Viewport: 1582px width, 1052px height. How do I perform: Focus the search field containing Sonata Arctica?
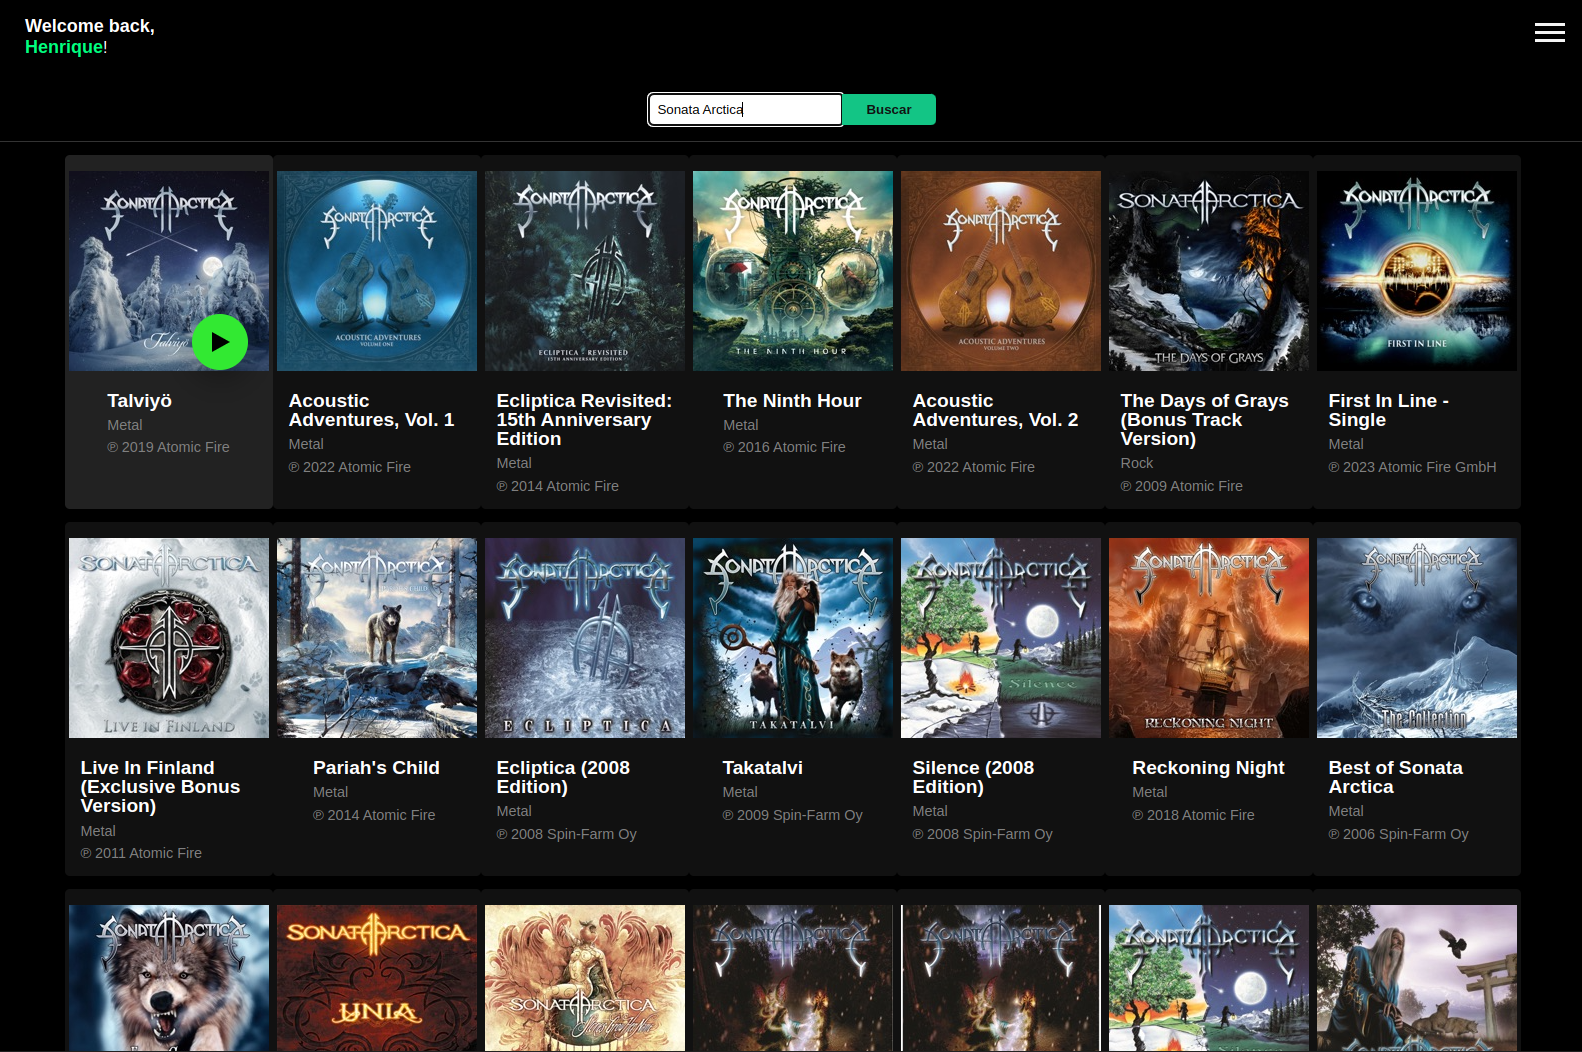744,110
